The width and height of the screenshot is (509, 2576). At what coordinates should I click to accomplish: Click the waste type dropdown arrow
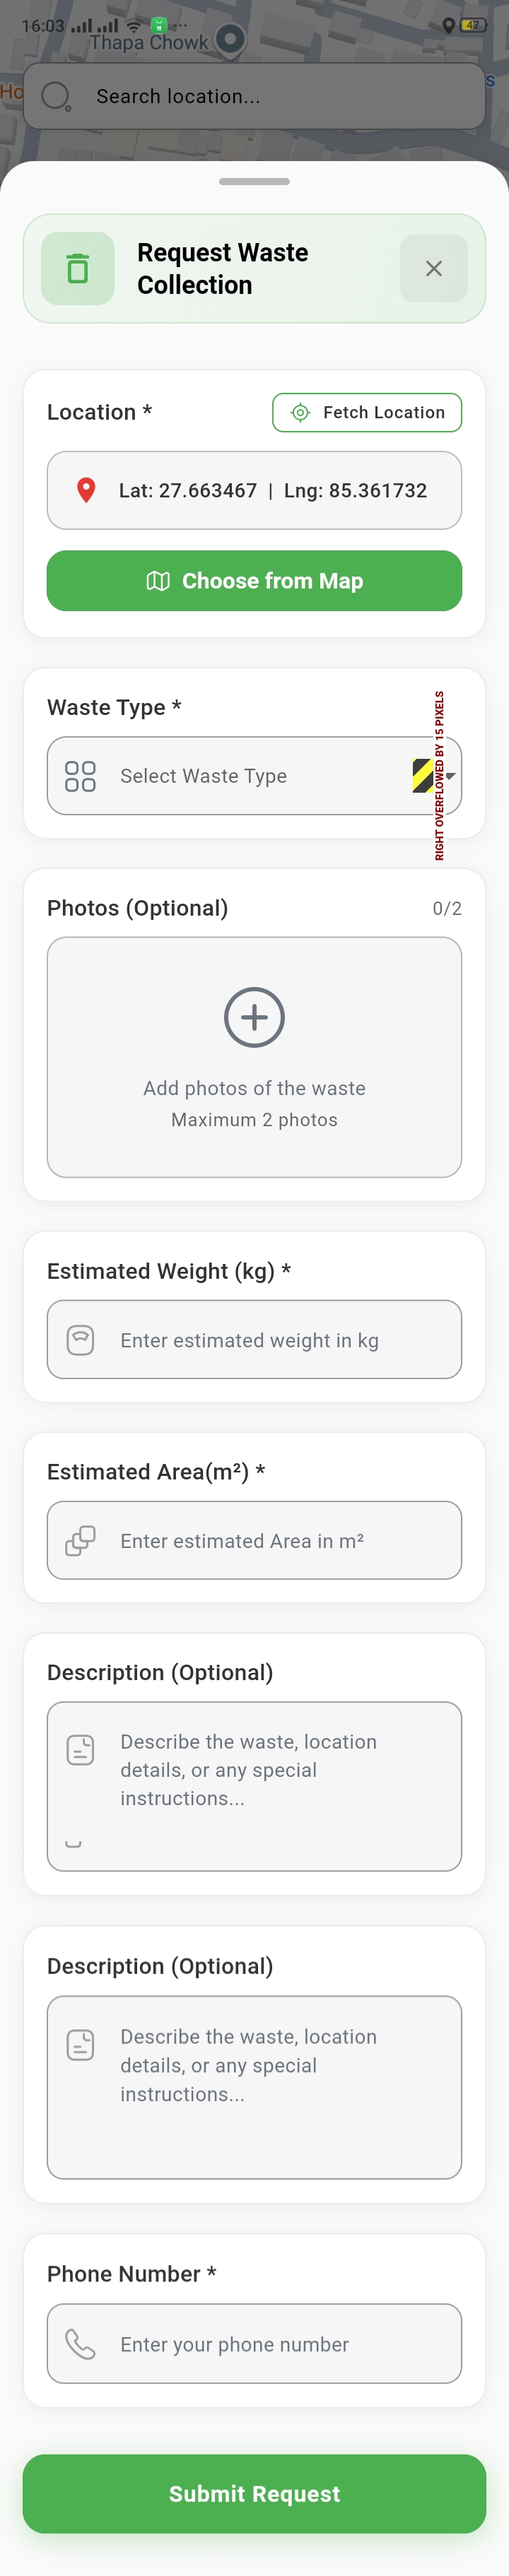[450, 776]
